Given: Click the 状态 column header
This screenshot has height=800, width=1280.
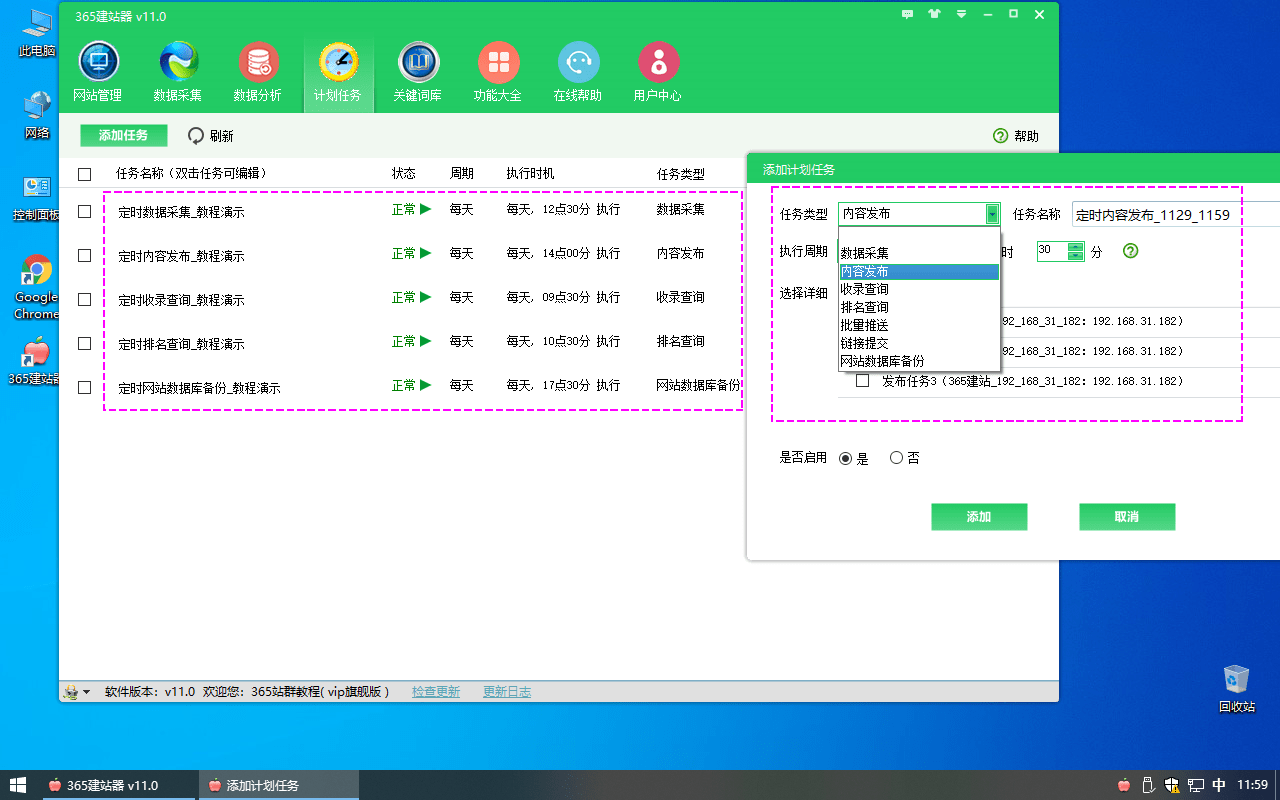Looking at the screenshot, I should [x=404, y=173].
